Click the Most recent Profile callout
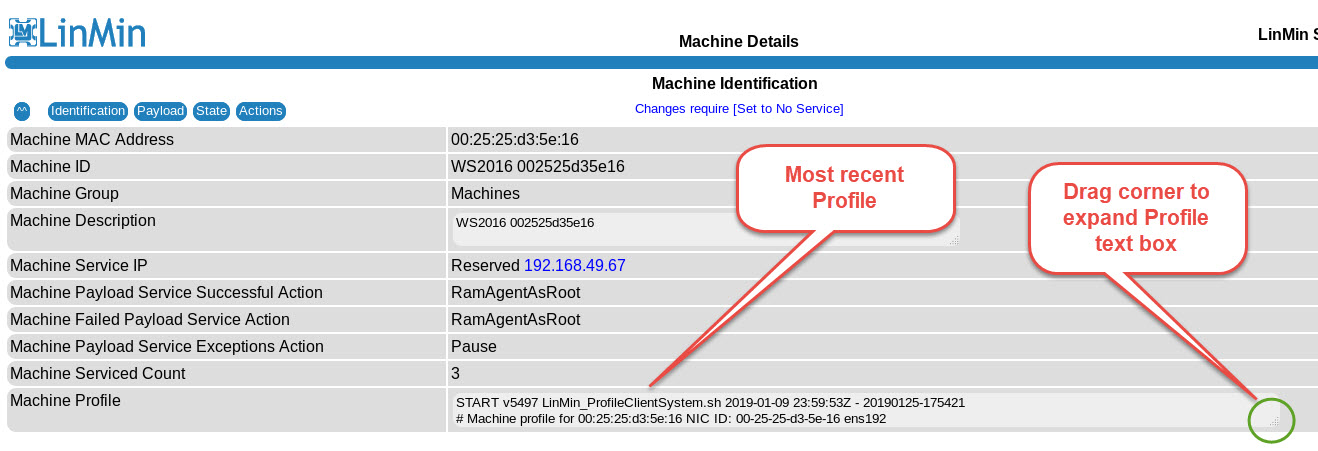Image resolution: width=1318 pixels, height=451 pixels. (x=843, y=188)
